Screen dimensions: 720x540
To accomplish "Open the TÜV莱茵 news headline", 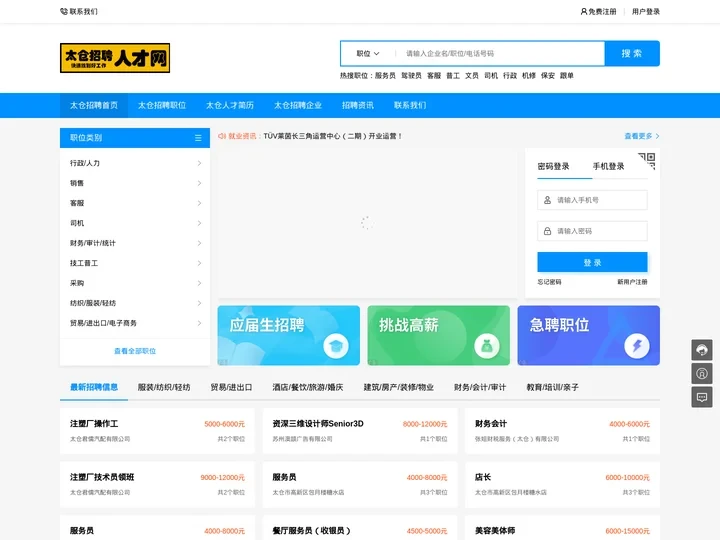I will coord(333,136).
